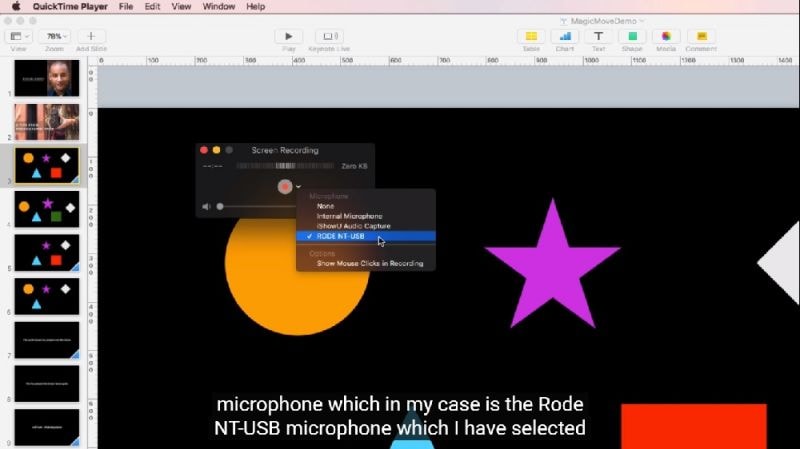
Task: Open the Keynote View toolbar dropdown
Action: tap(19, 36)
